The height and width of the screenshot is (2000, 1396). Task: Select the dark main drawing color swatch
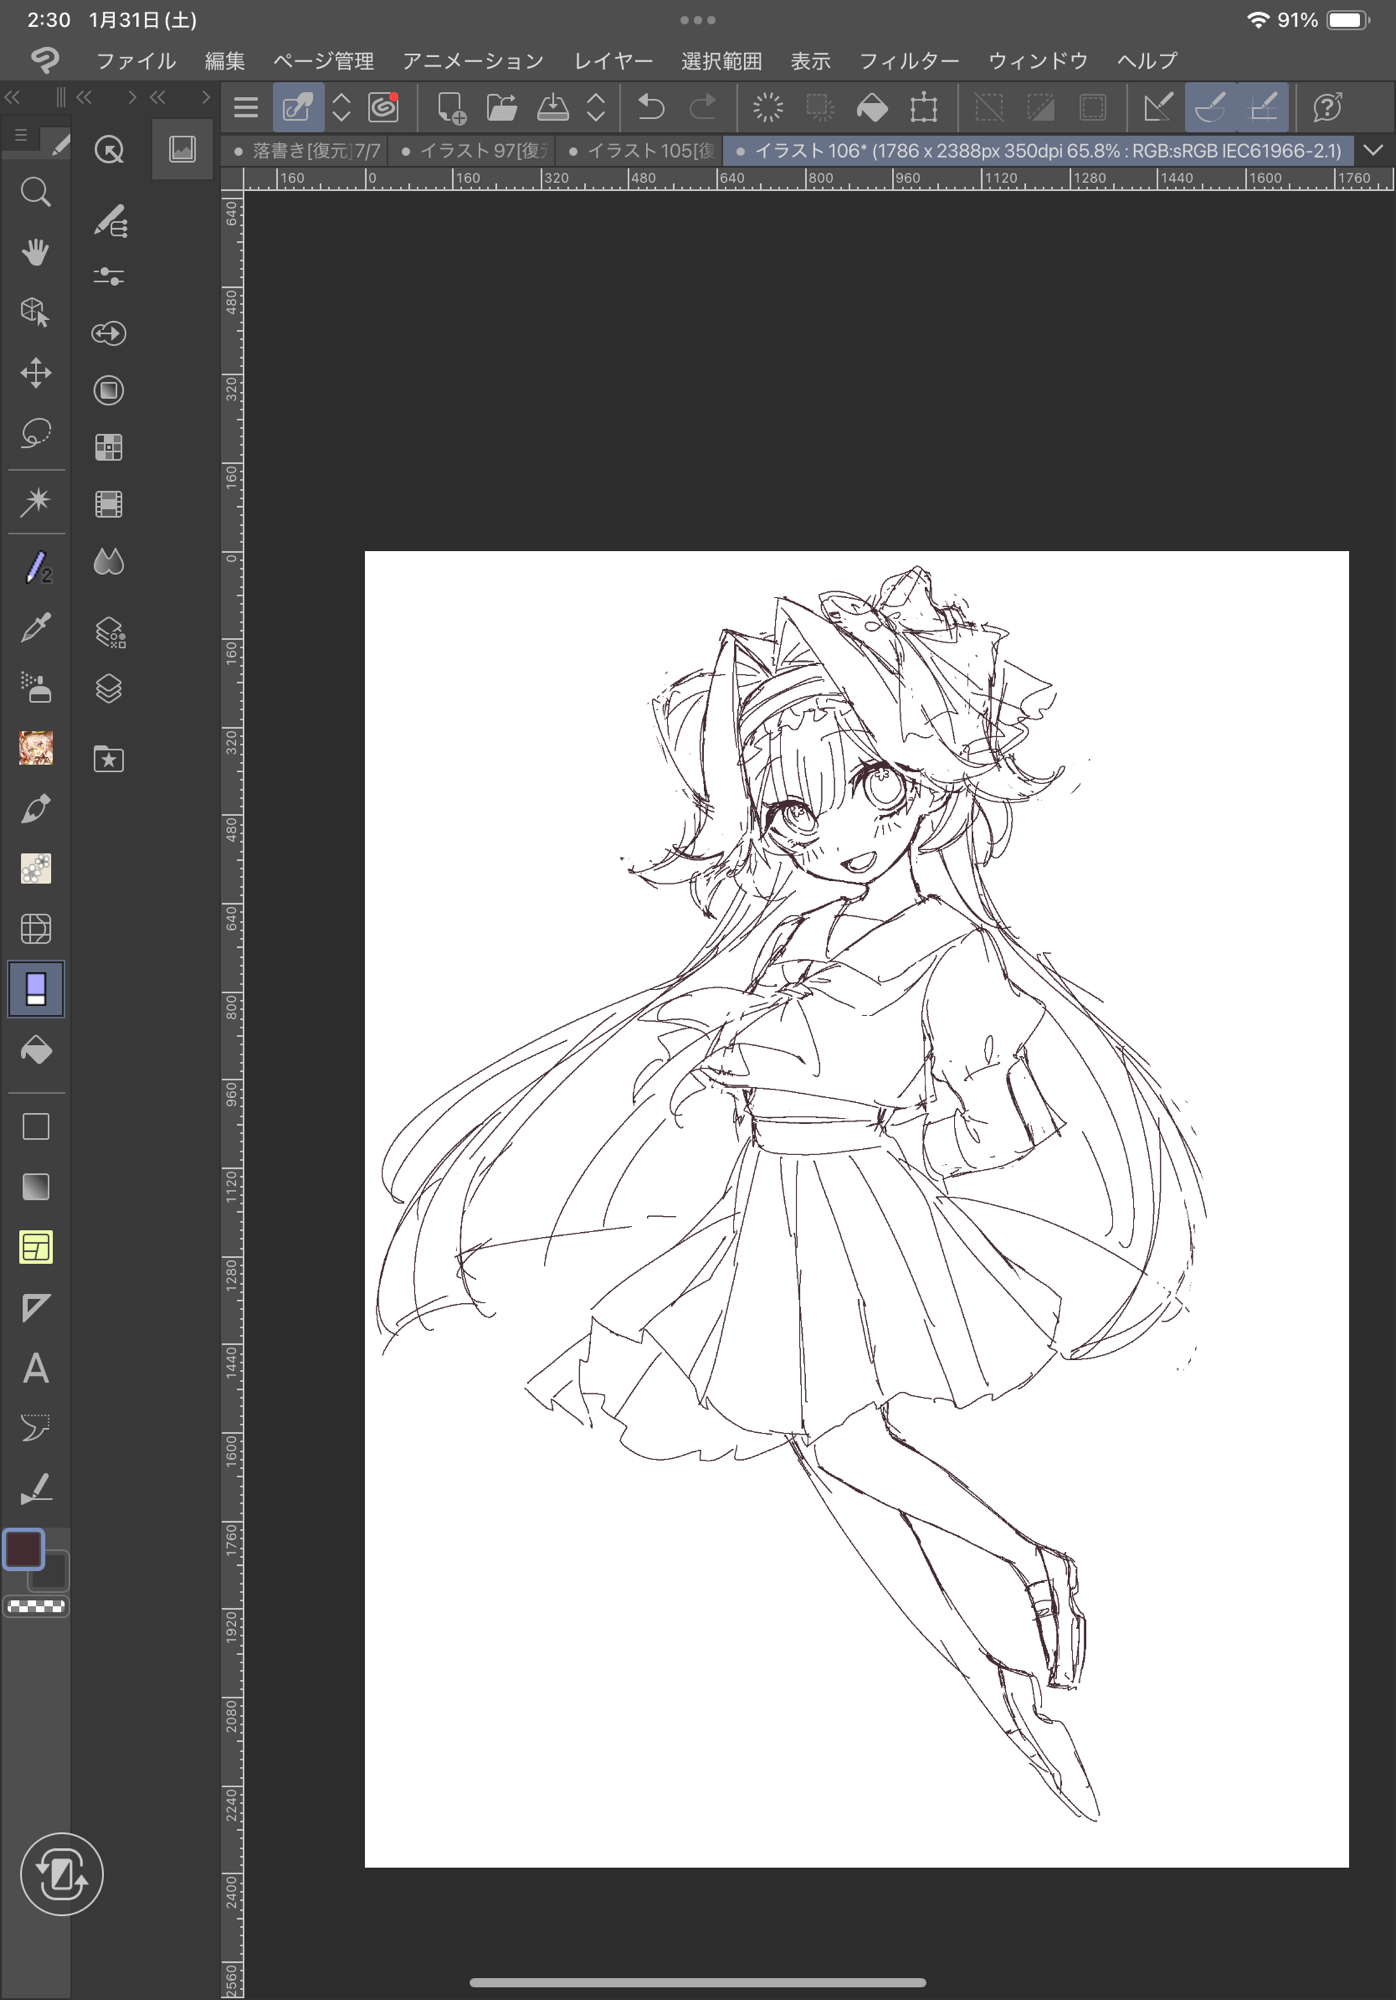coord(24,1549)
